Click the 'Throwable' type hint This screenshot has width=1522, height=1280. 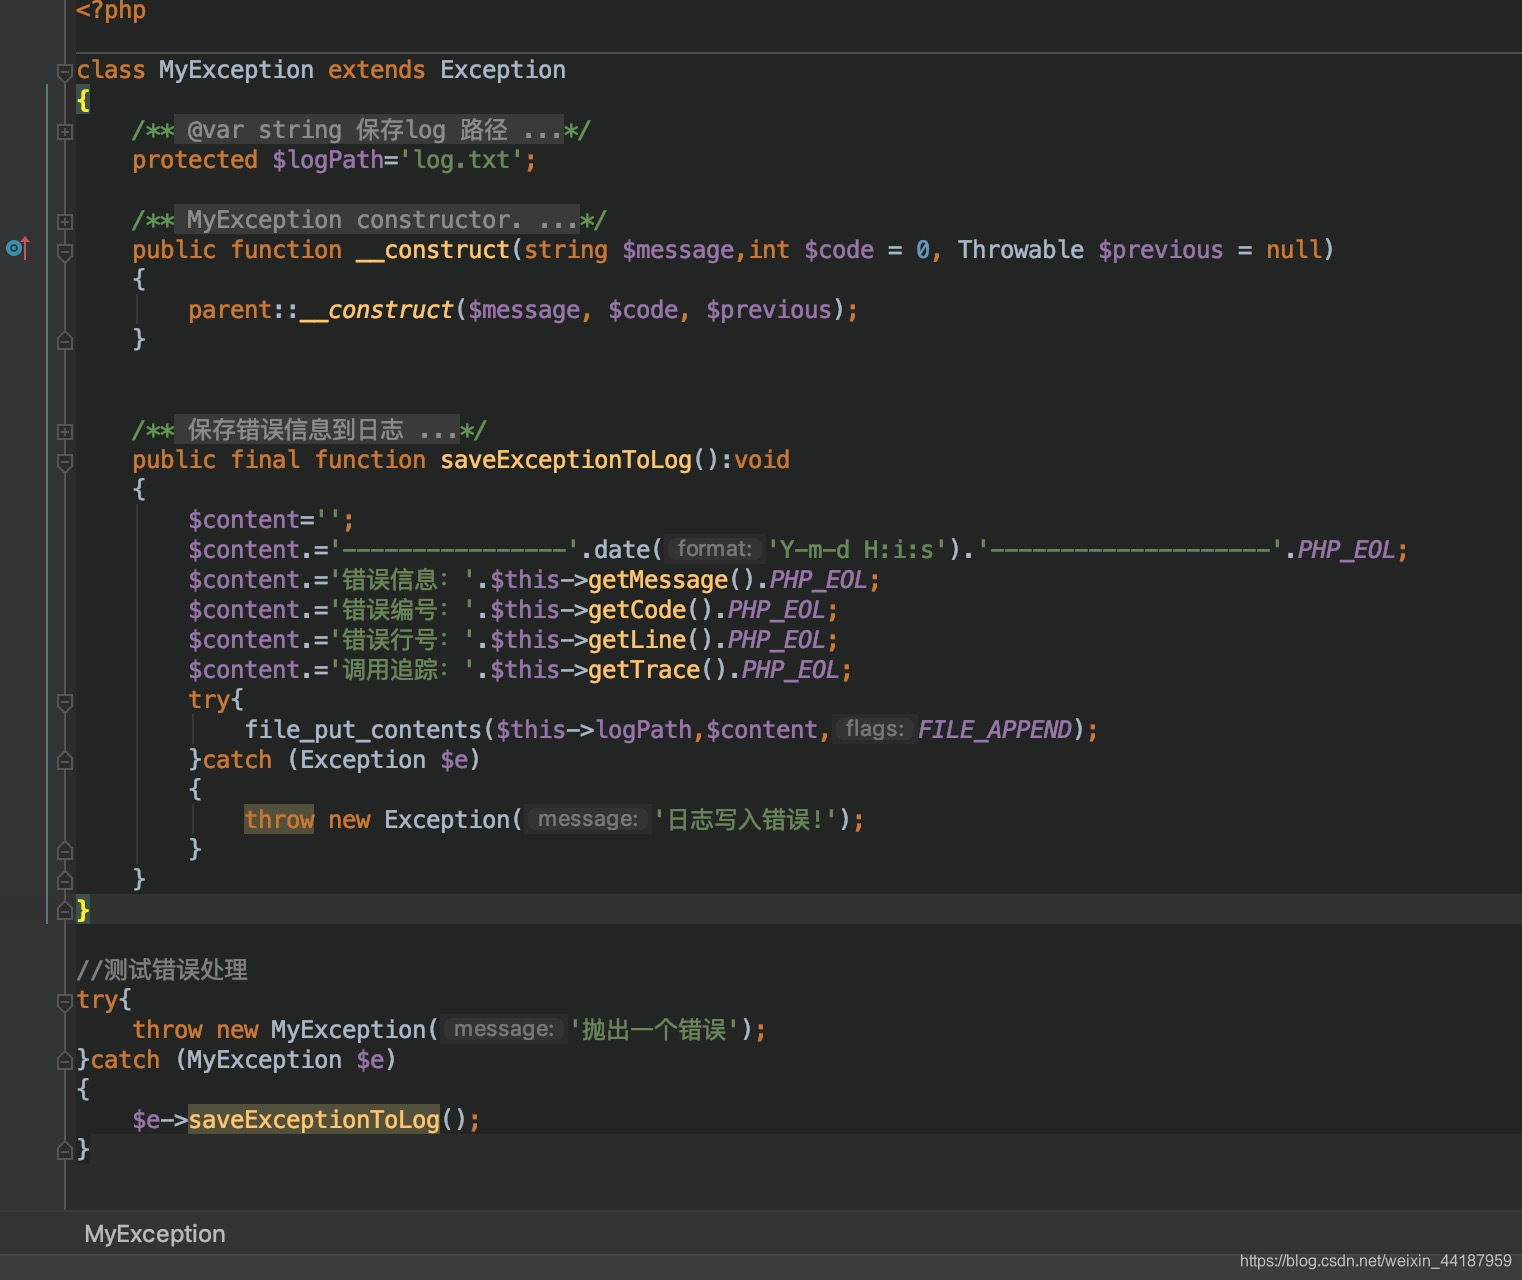[1020, 250]
